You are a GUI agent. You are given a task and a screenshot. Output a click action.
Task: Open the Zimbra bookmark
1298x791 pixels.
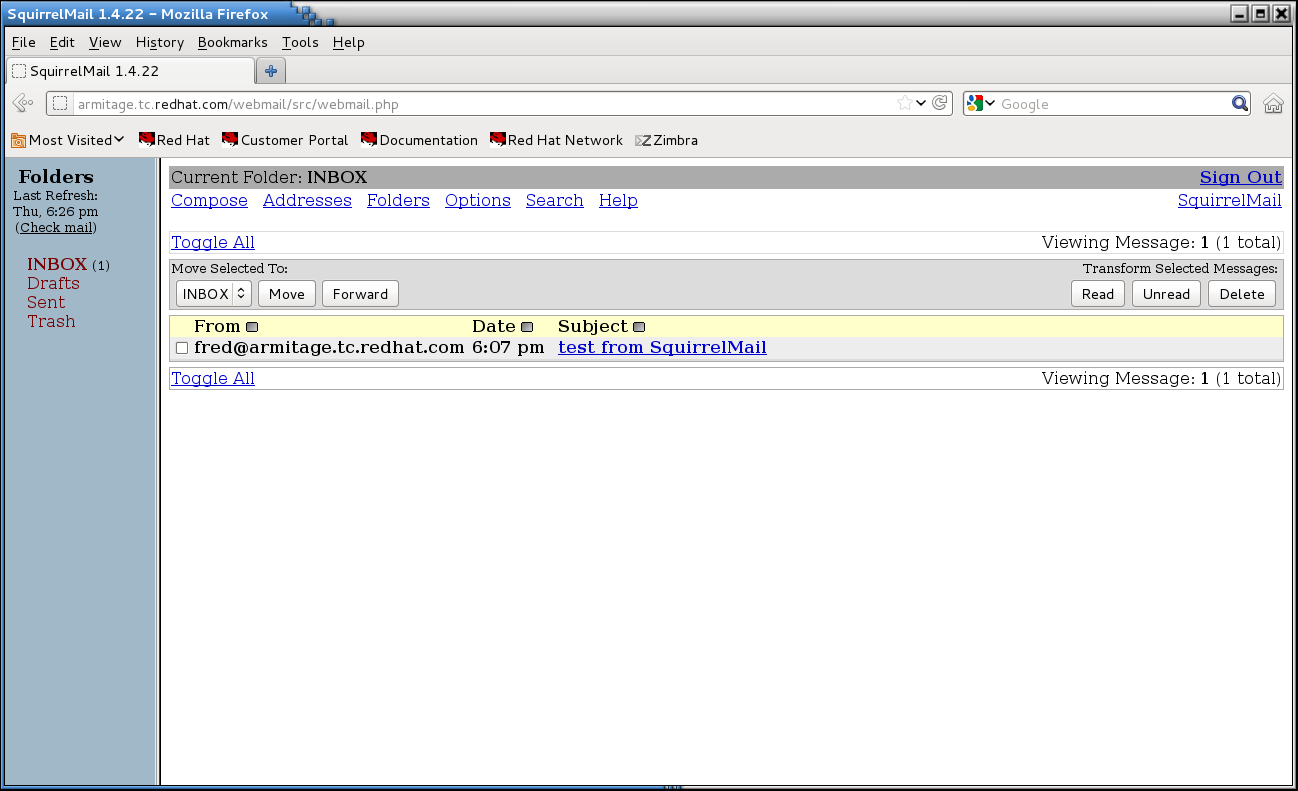(x=666, y=140)
